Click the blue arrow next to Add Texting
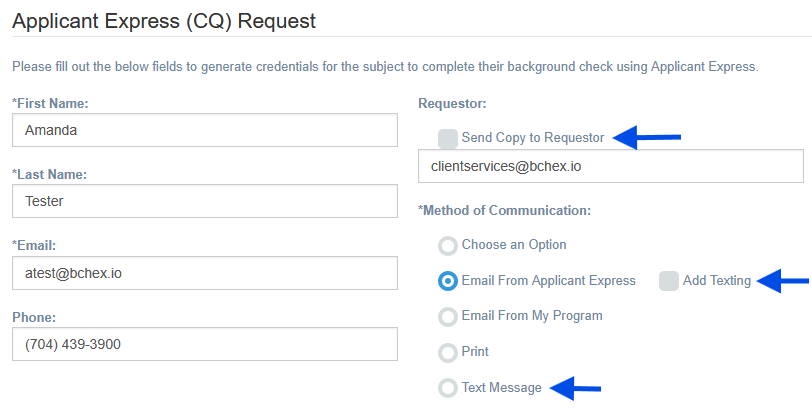The width and height of the screenshot is (812, 414). (783, 281)
